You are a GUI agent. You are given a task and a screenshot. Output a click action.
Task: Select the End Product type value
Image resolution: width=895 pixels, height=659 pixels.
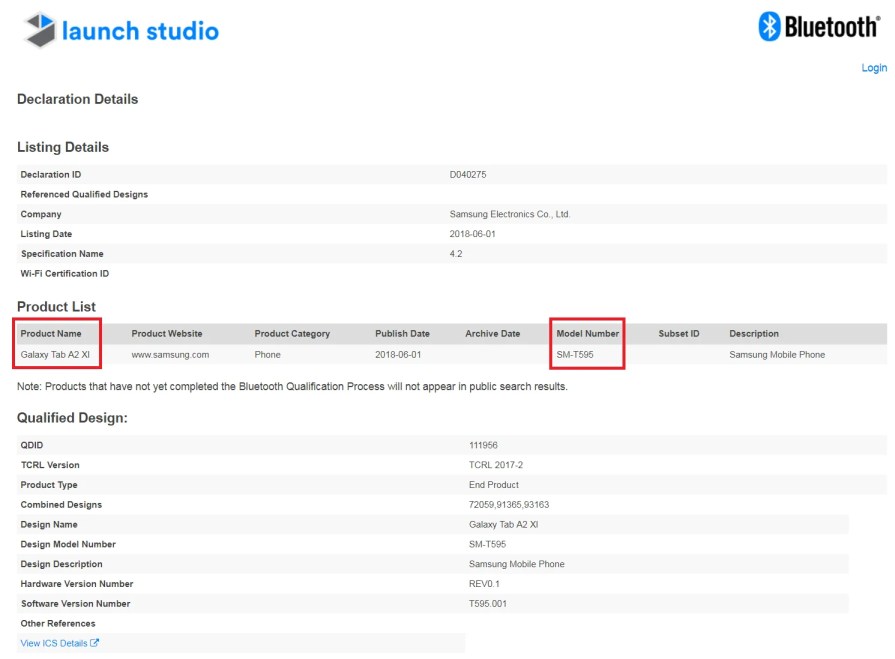point(494,484)
